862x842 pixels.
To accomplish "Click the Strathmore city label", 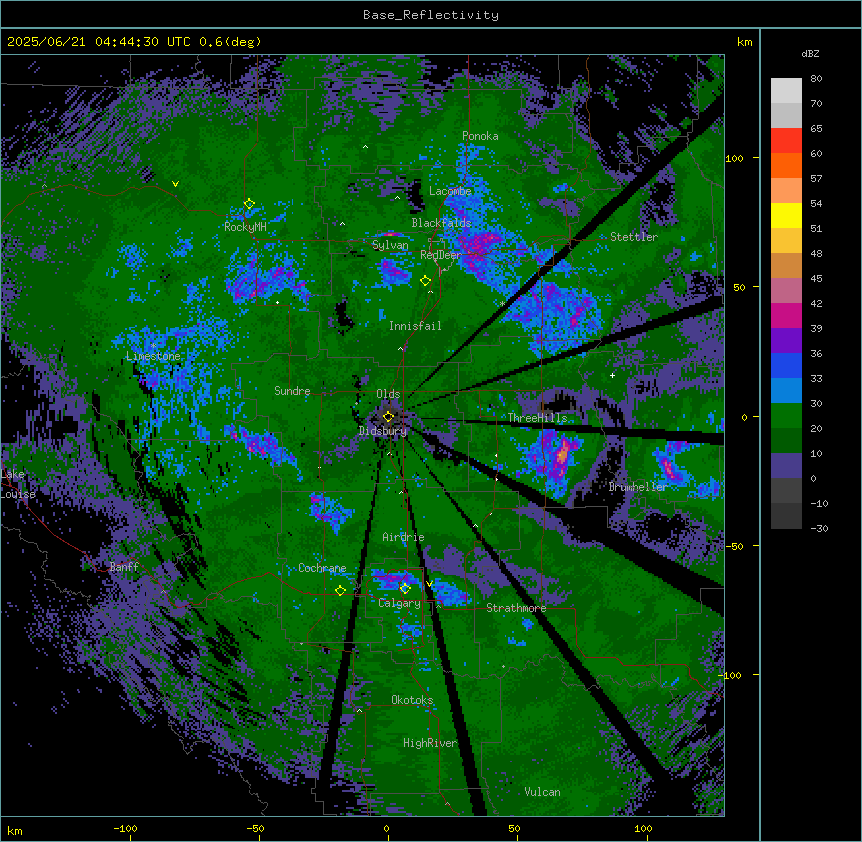I will (516, 608).
